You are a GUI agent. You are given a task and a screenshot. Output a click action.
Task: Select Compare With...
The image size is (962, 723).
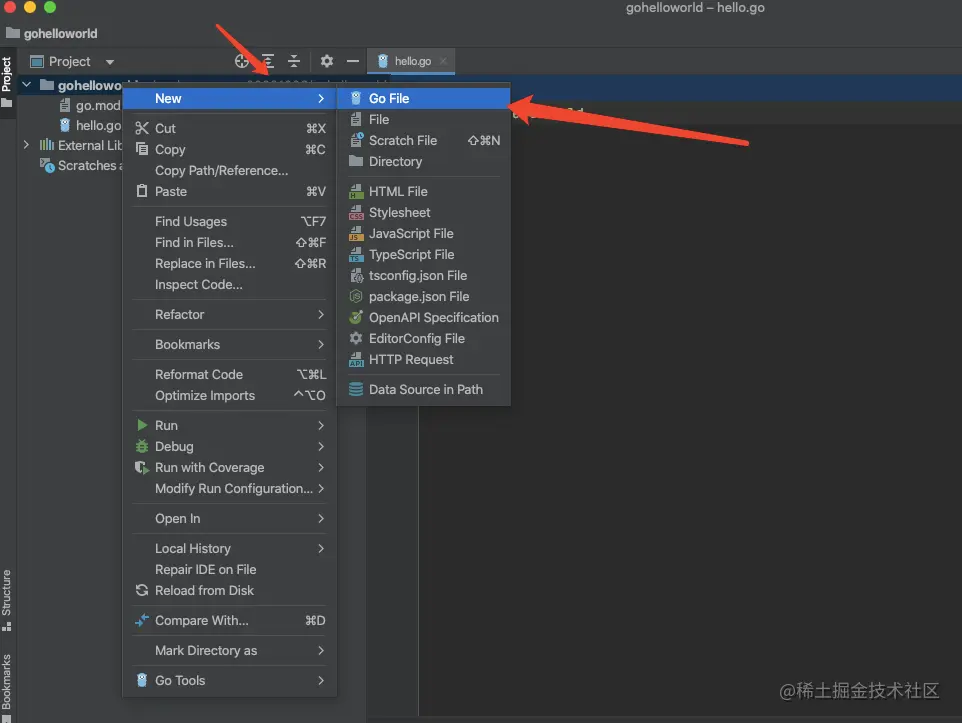pyautogui.click(x=230, y=621)
